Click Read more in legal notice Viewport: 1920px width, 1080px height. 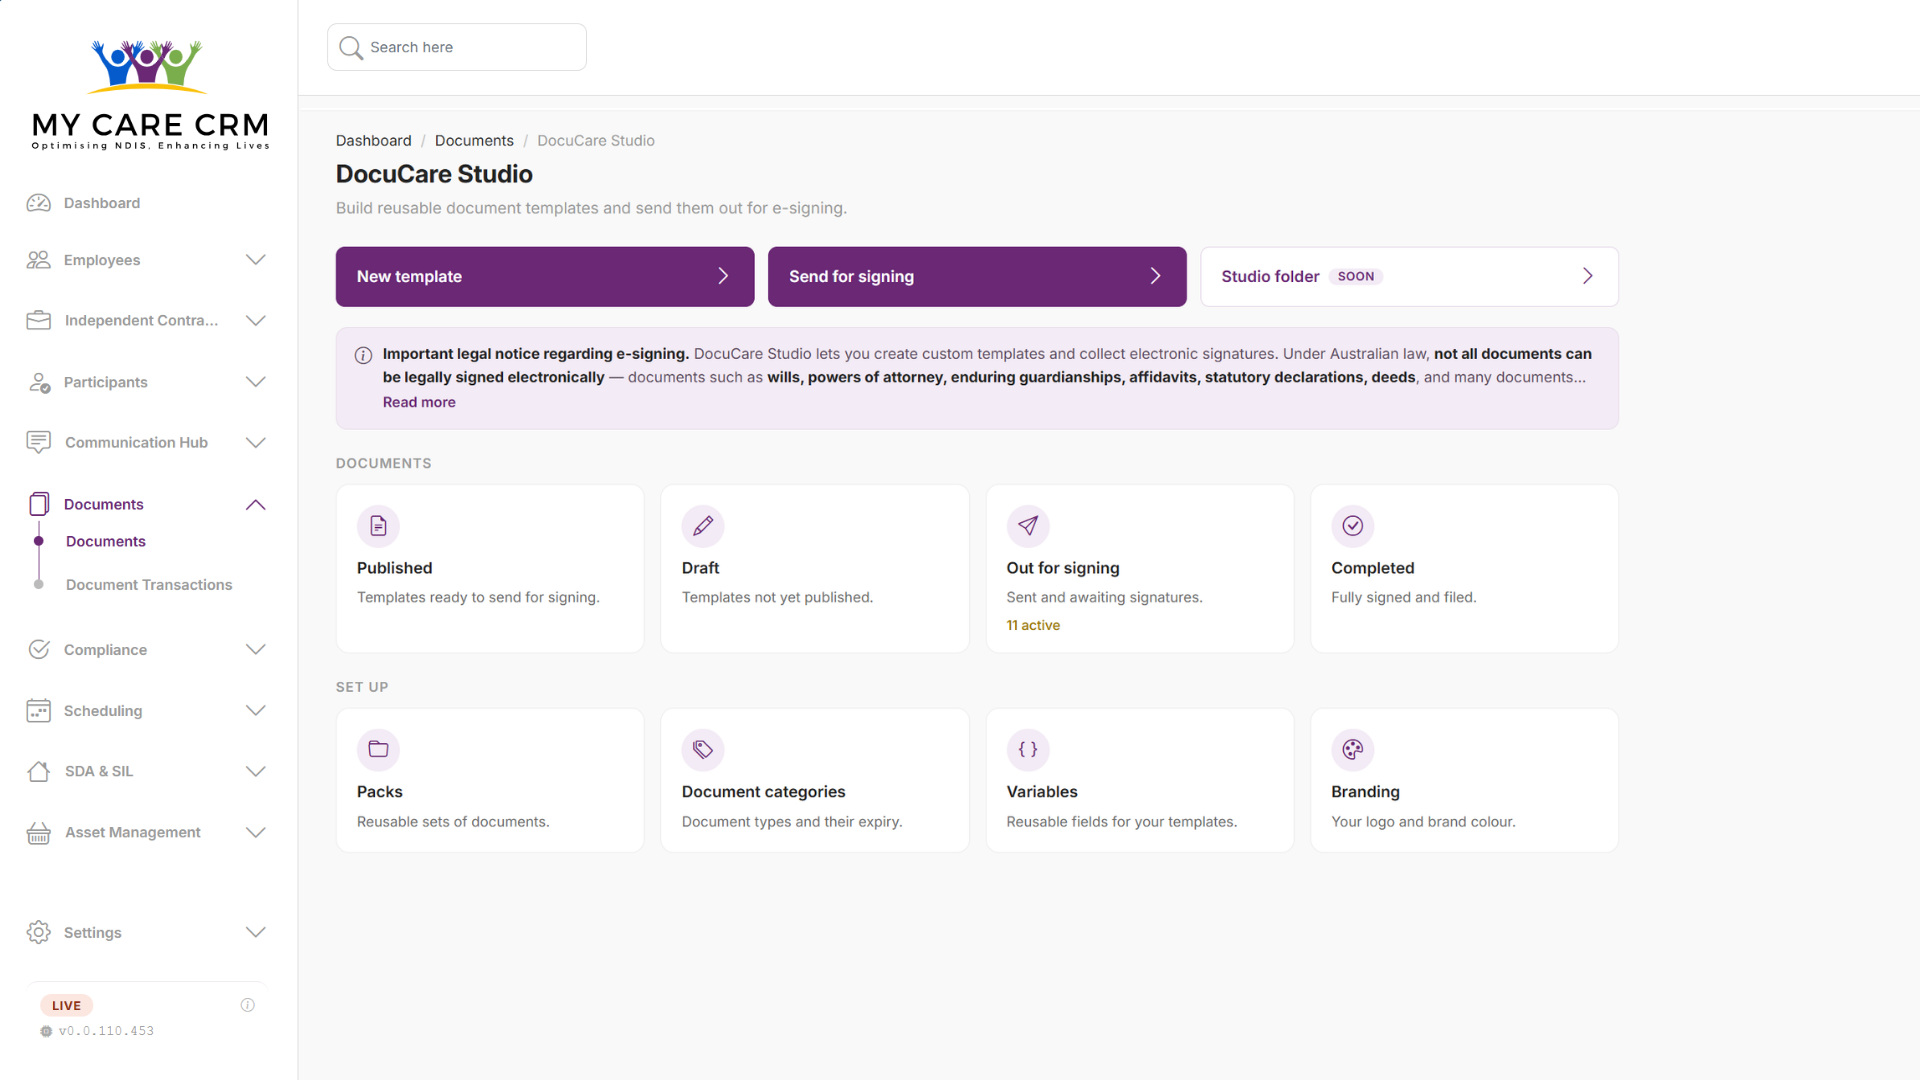[x=419, y=402]
